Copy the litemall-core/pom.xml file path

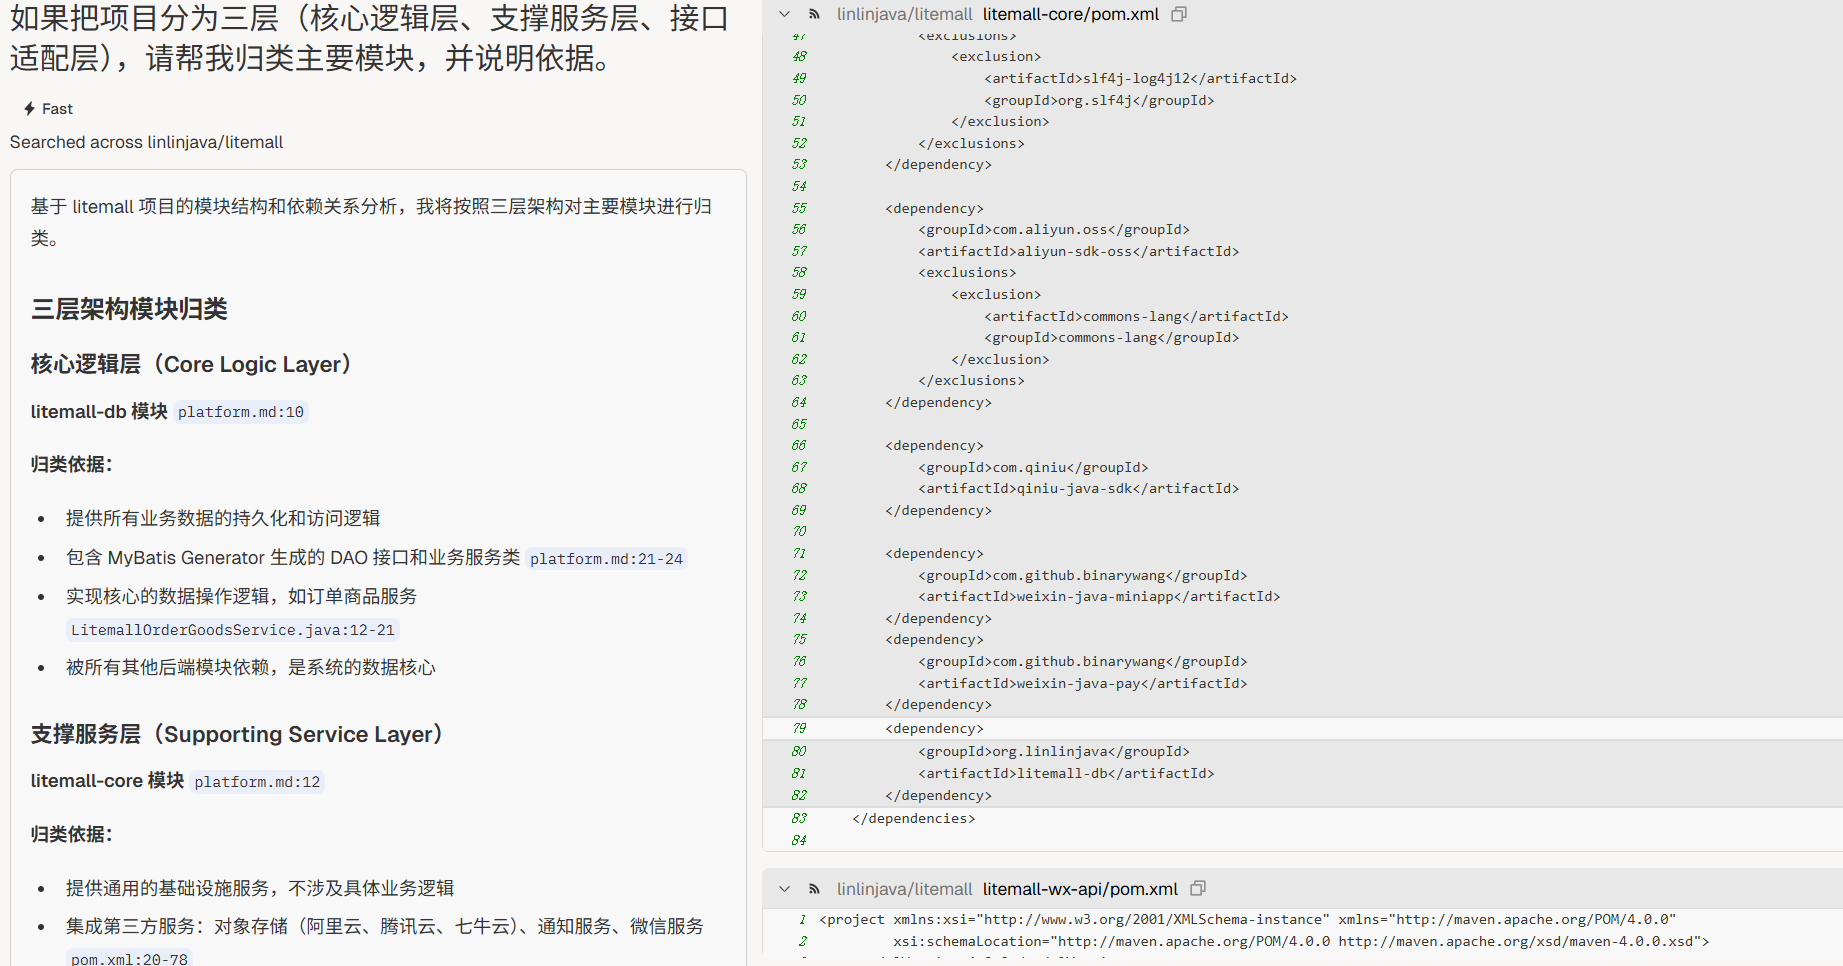[x=1179, y=14]
